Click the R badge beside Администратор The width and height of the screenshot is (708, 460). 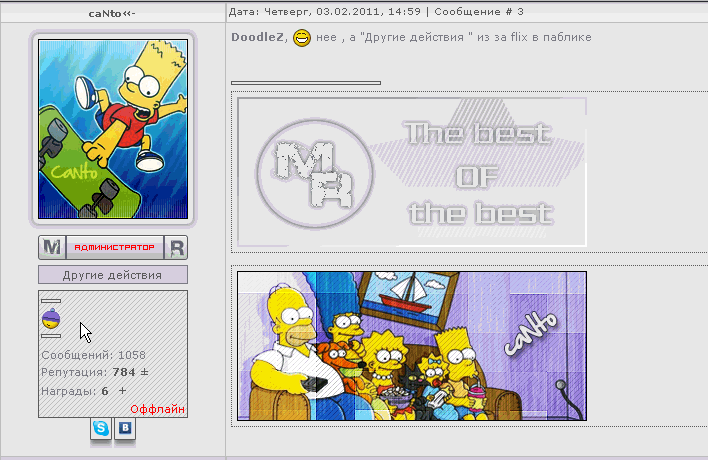(x=176, y=247)
